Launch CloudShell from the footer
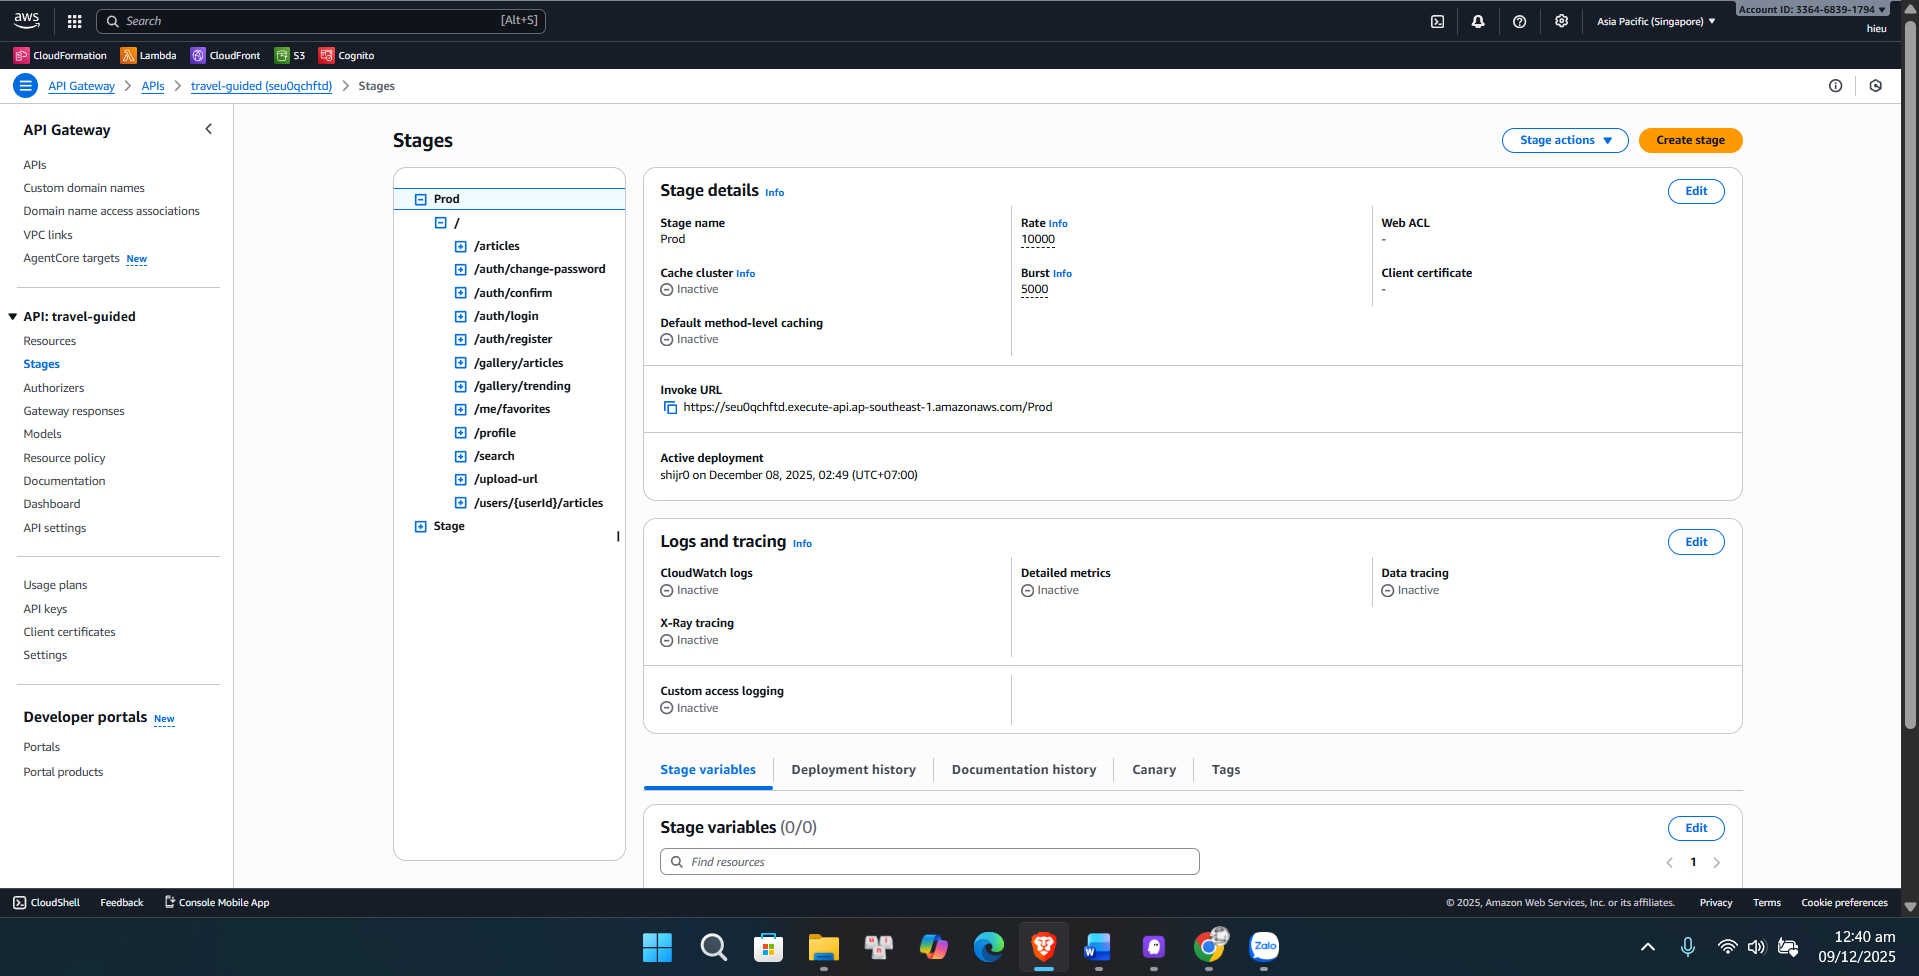Viewport: 1919px width, 976px height. pyautogui.click(x=46, y=902)
